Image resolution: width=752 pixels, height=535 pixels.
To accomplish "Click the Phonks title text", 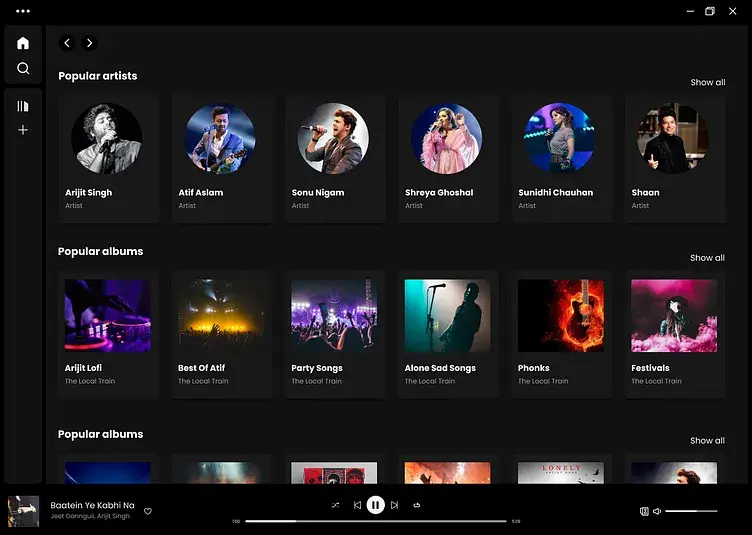I will (534, 368).
